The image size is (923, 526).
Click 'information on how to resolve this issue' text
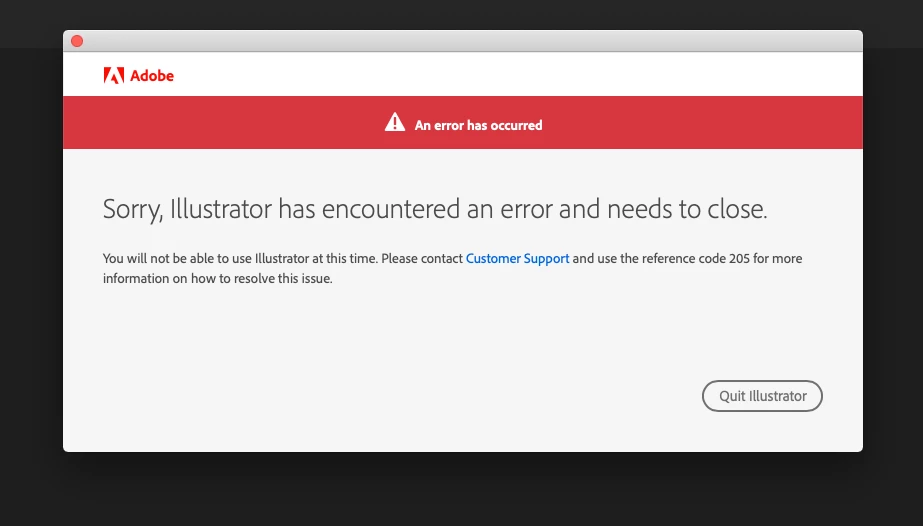(218, 278)
